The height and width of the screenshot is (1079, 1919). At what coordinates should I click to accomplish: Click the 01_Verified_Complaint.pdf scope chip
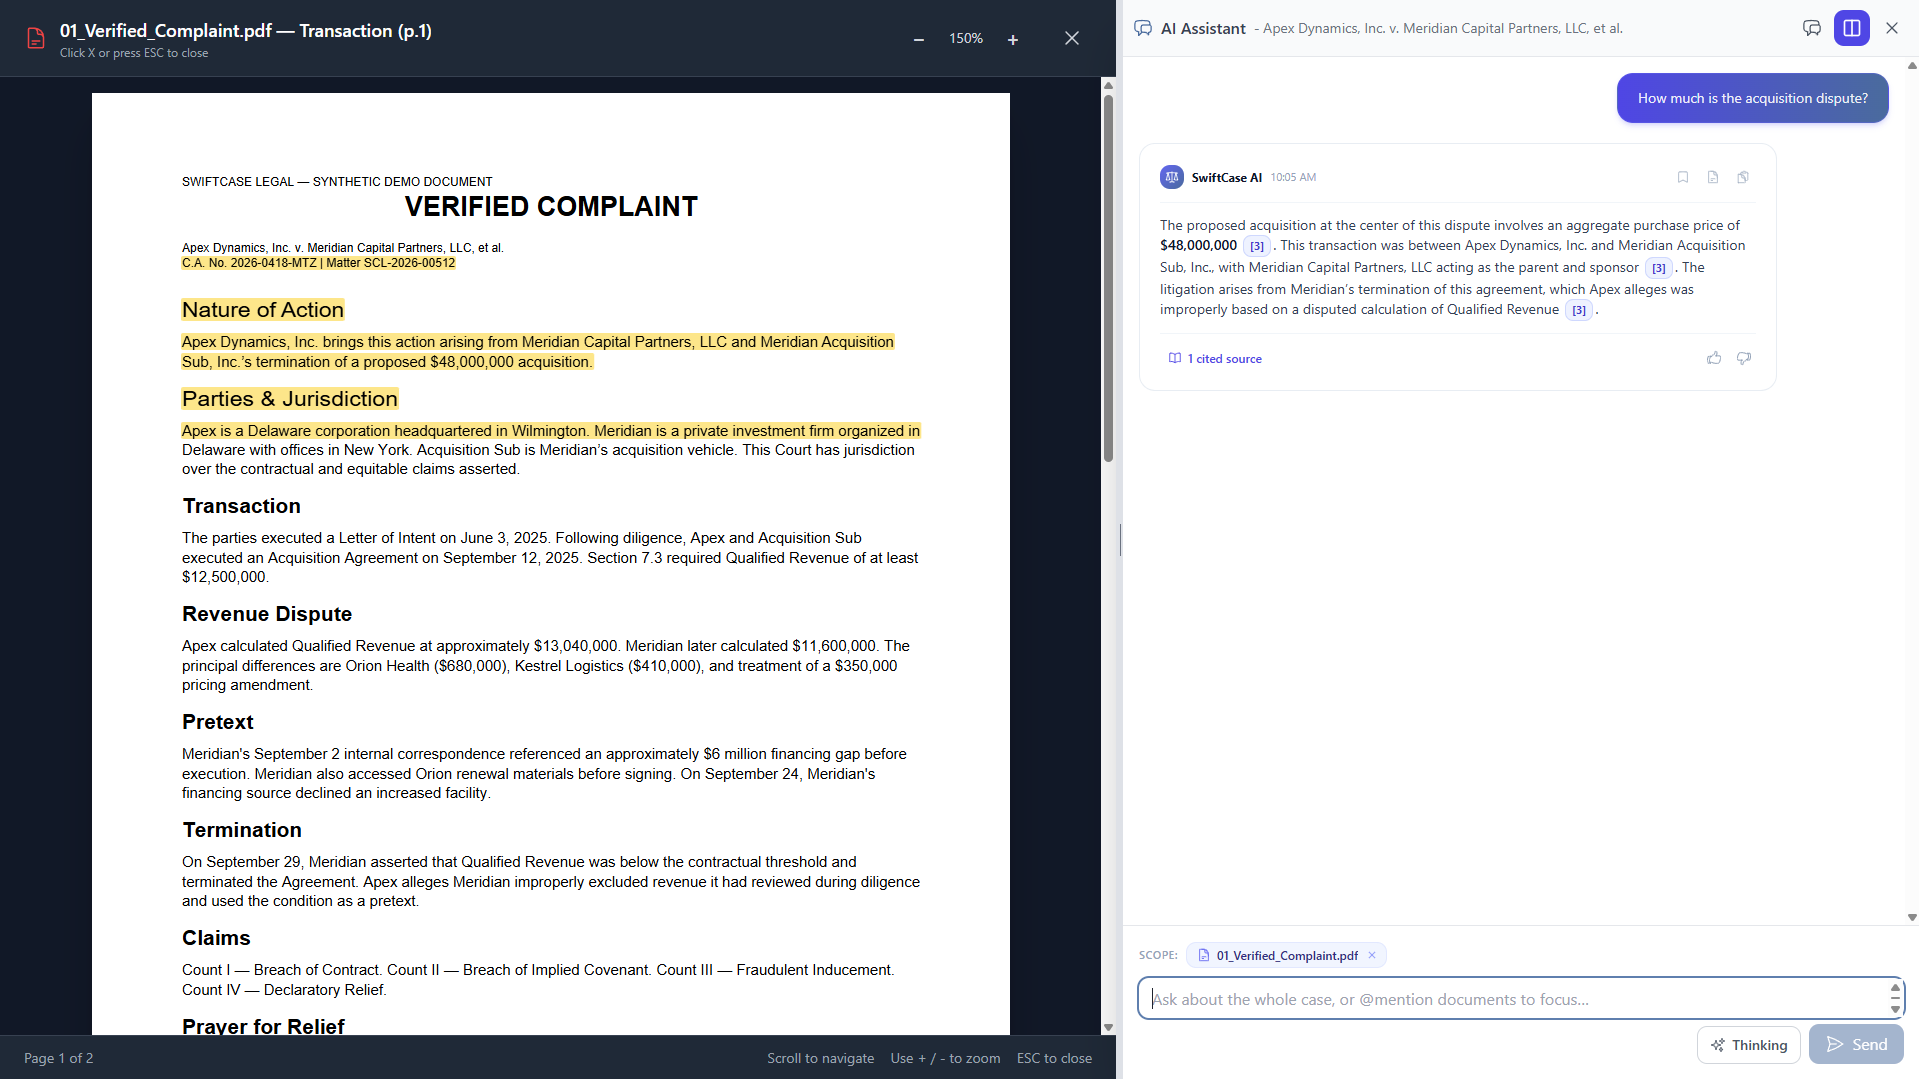(1286, 956)
